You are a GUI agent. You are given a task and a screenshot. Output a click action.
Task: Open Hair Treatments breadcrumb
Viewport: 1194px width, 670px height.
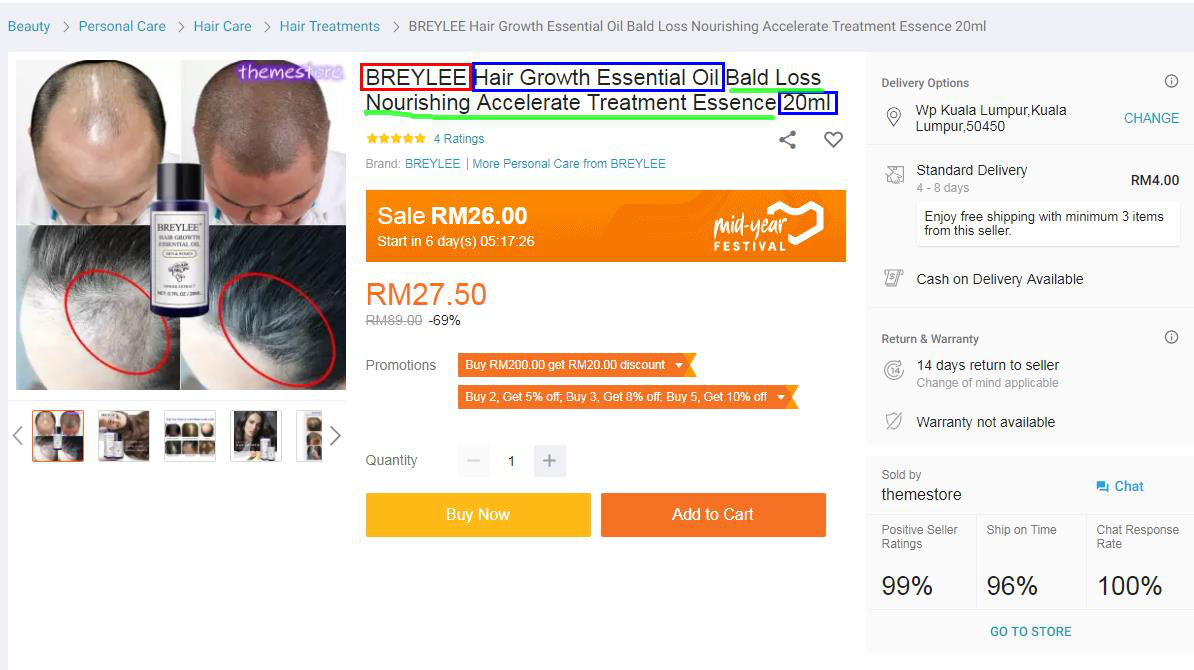pos(330,26)
